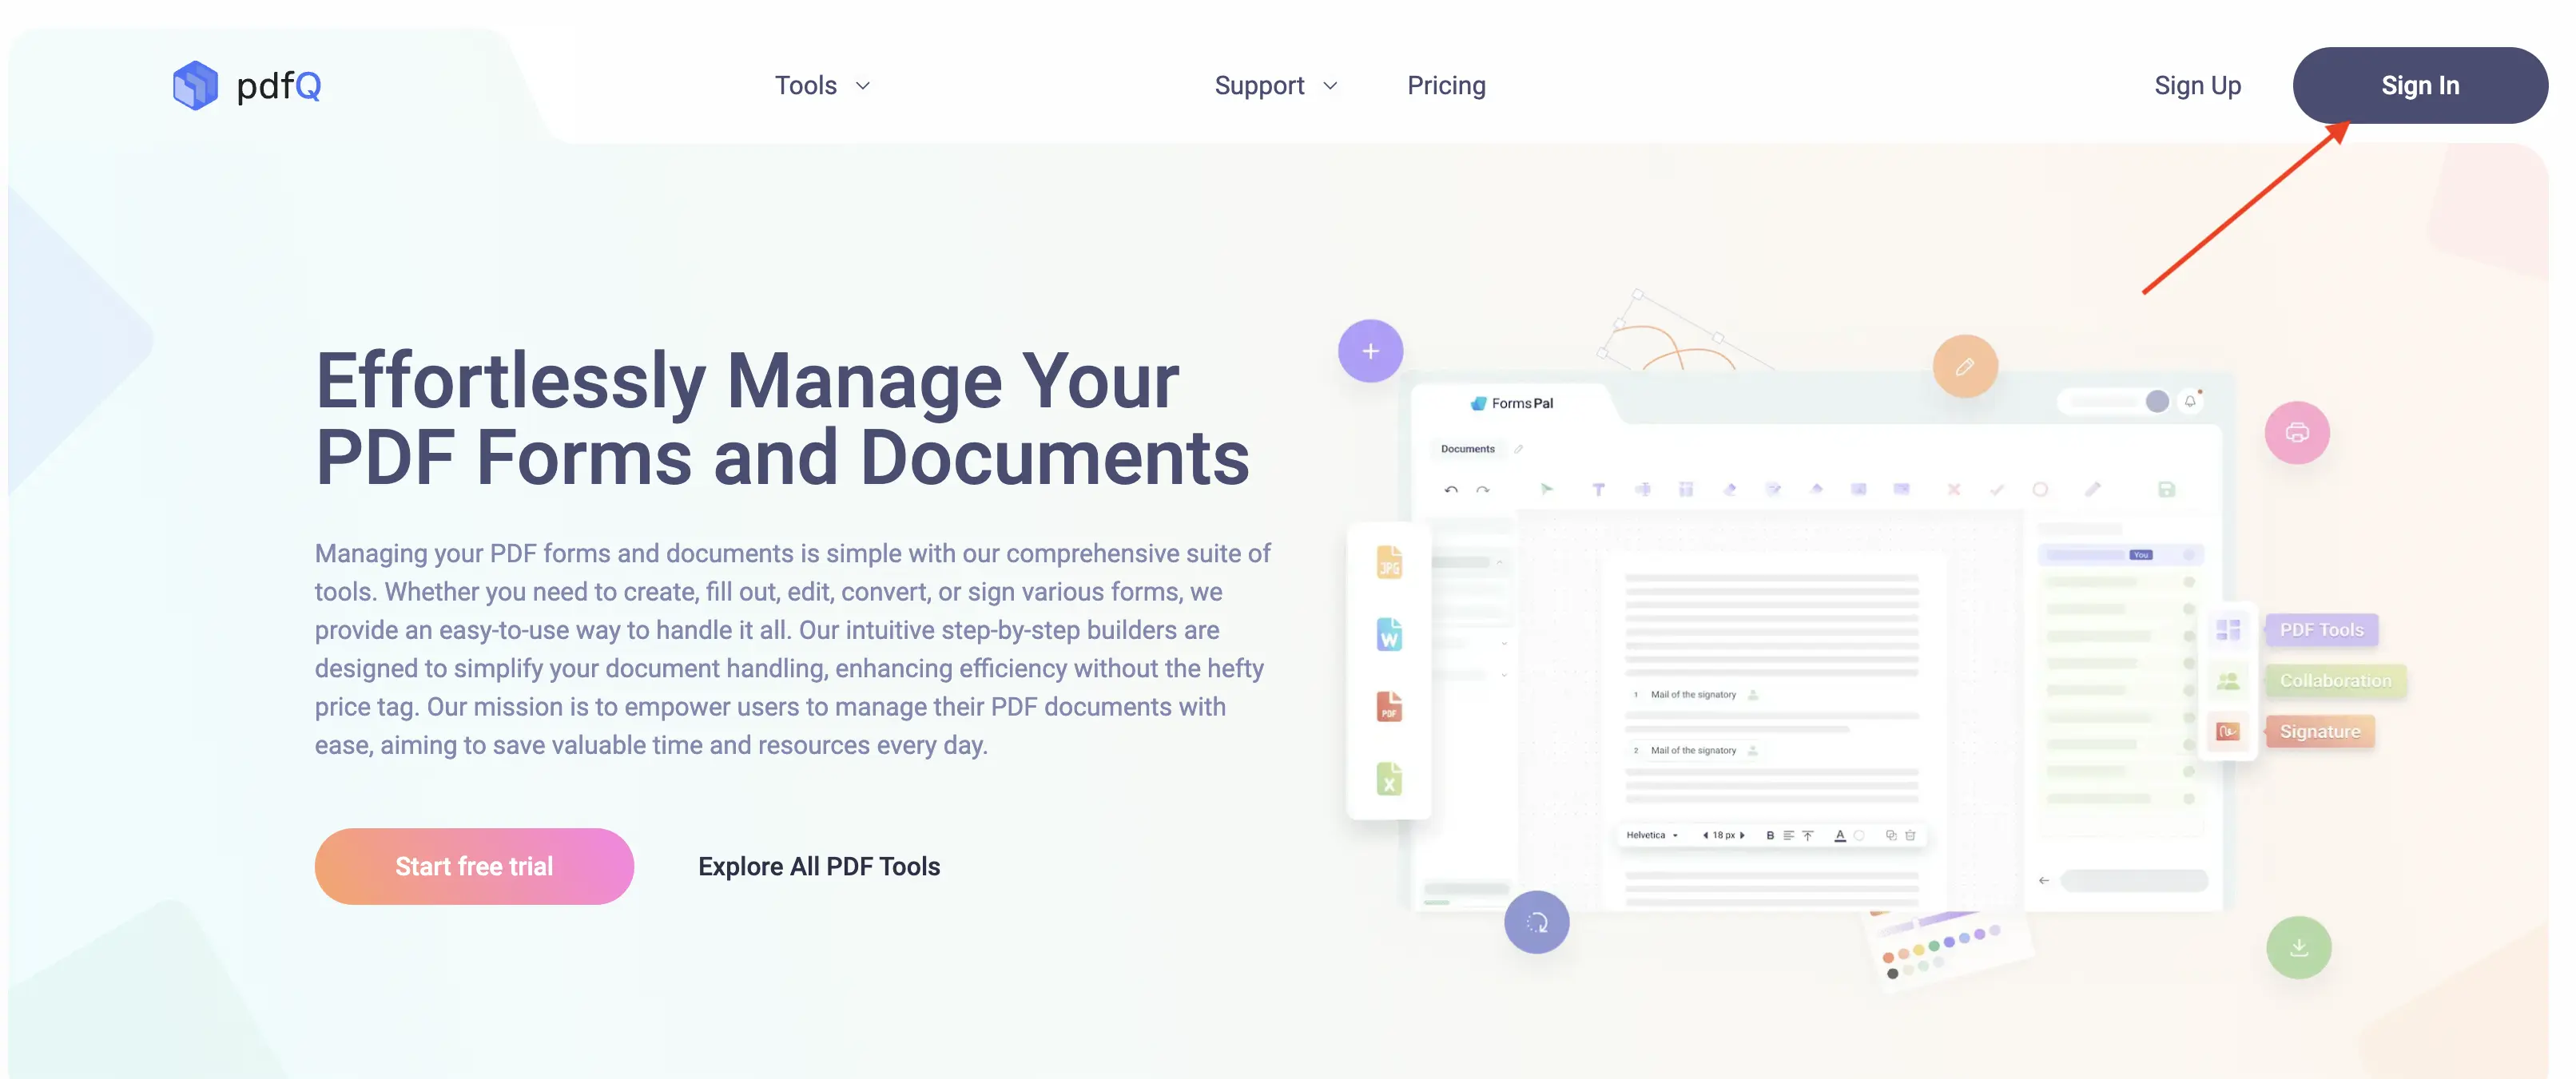Screen dimensions: 2576x1079
Task: Toggle visibility of document list panel
Action: tap(1467, 446)
